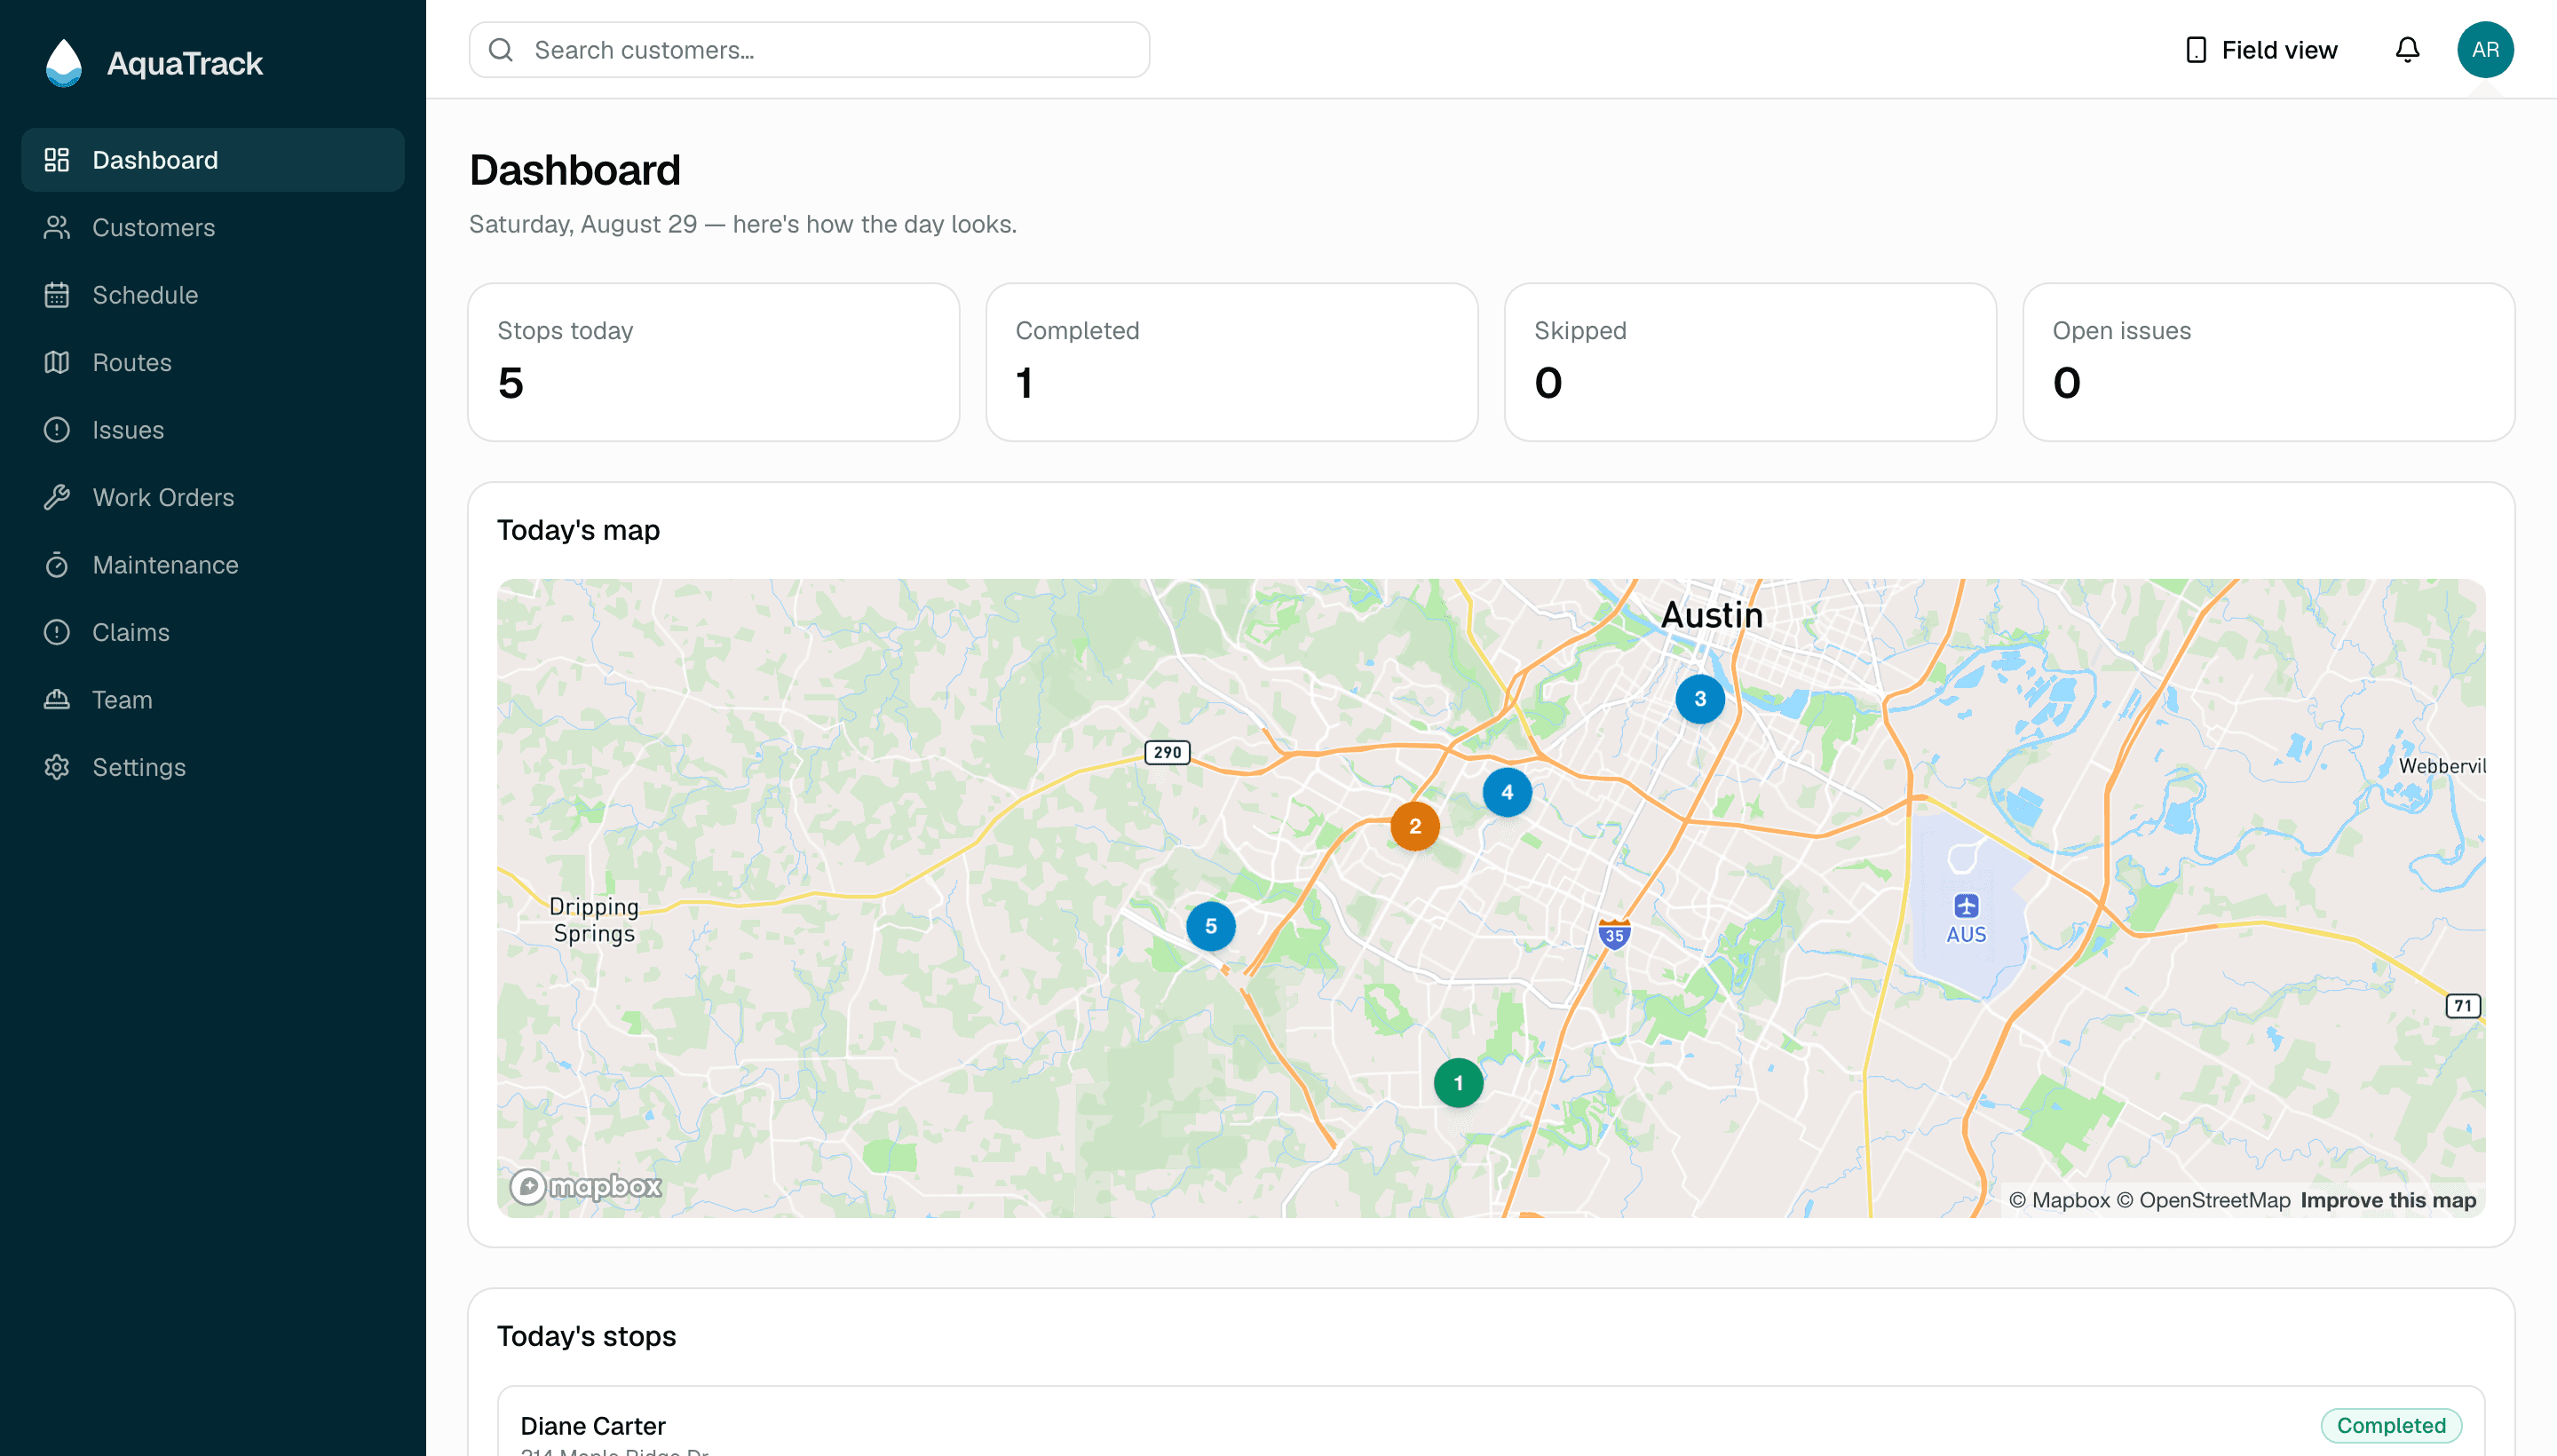Go to Work Orders
Viewport: 2557px width, 1456px height.
[213, 497]
